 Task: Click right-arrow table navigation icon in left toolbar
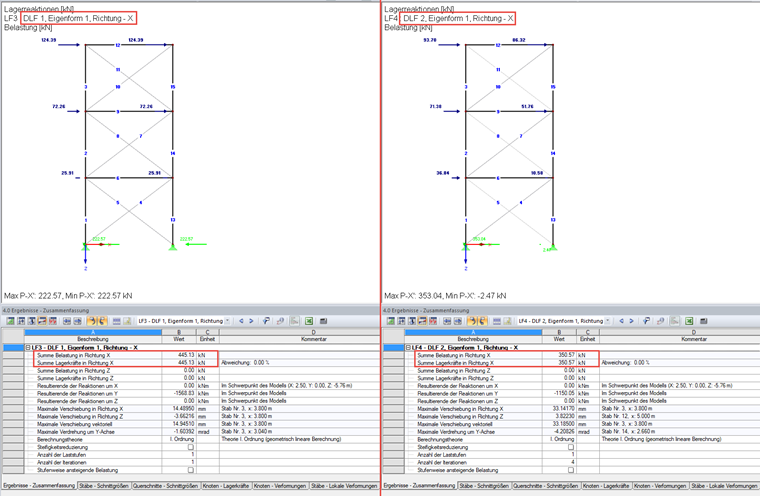point(78,321)
